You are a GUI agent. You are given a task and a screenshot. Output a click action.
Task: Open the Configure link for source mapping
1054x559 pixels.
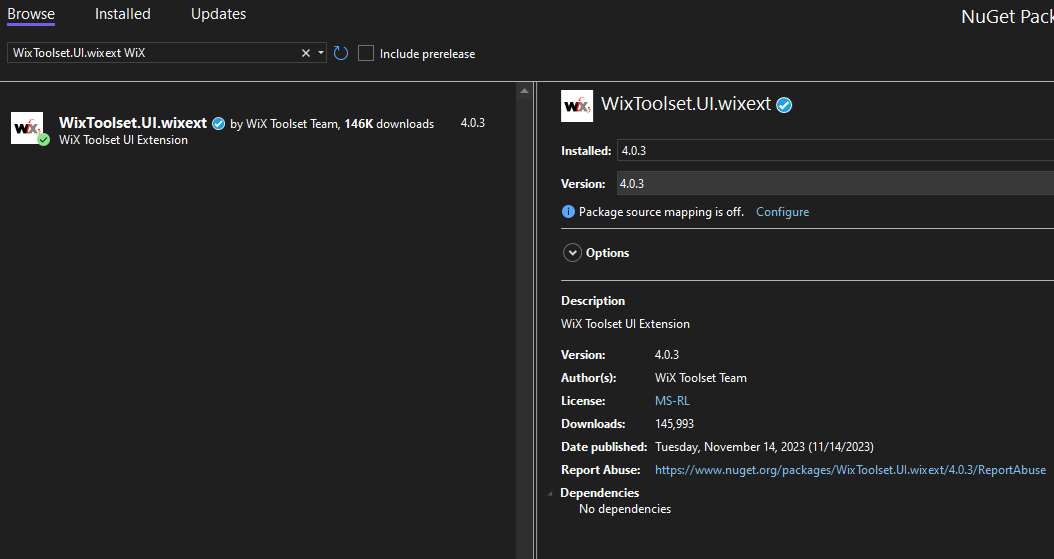(x=782, y=212)
